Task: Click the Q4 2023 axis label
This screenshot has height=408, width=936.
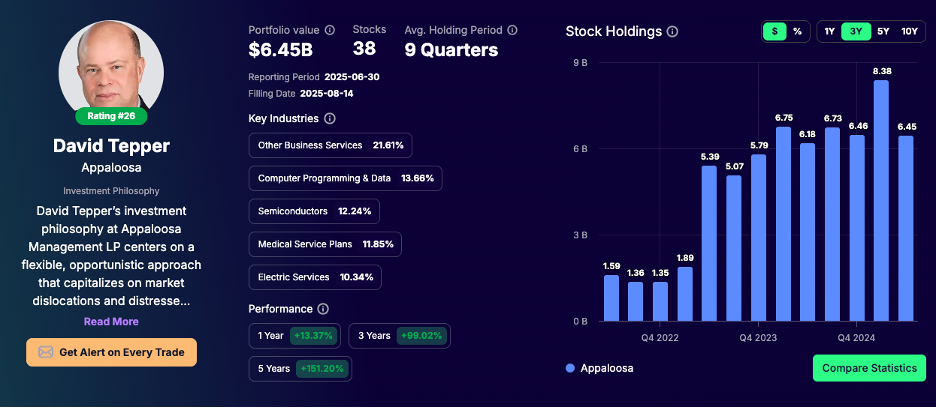Action: click(x=758, y=338)
